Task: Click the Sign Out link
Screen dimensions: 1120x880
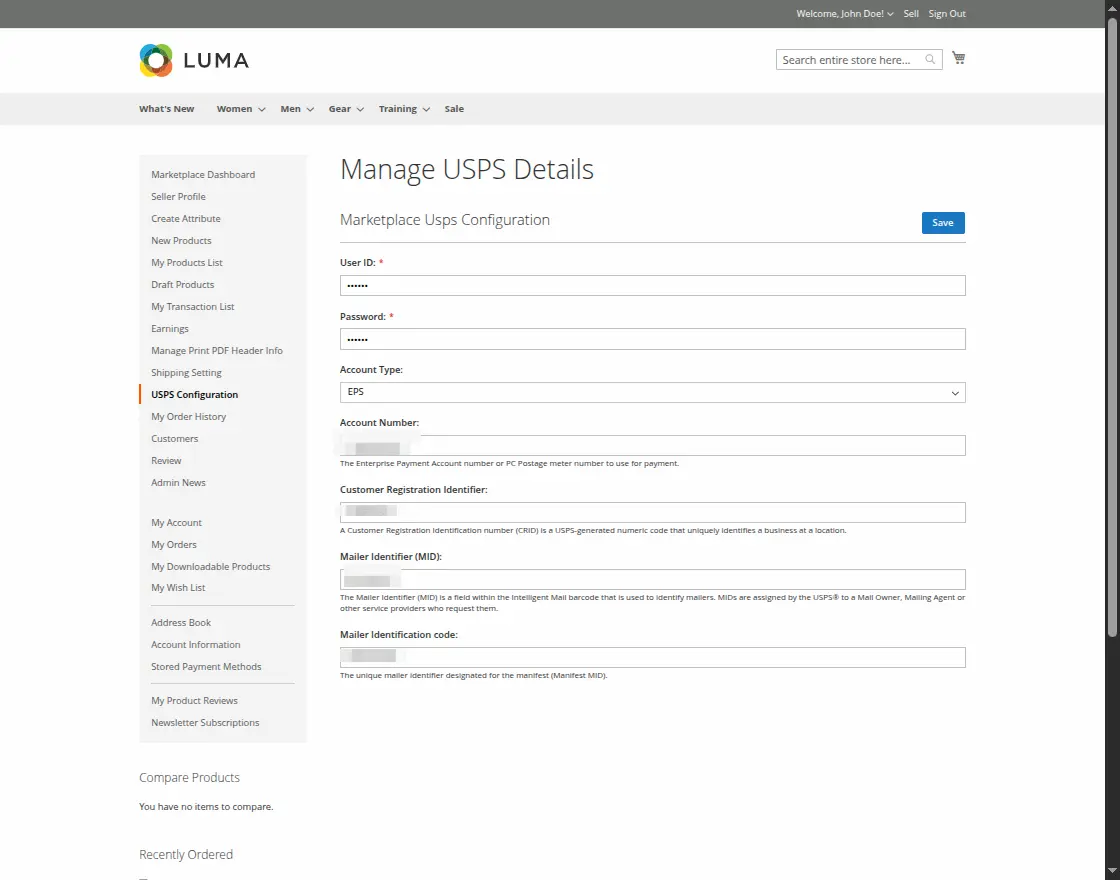Action: tap(946, 13)
